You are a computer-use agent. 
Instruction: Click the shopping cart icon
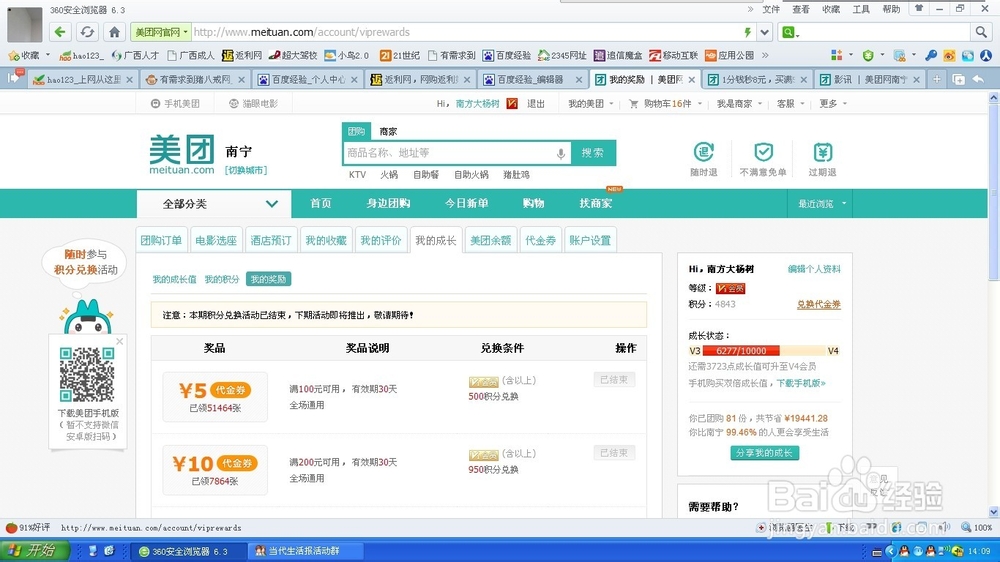point(633,103)
